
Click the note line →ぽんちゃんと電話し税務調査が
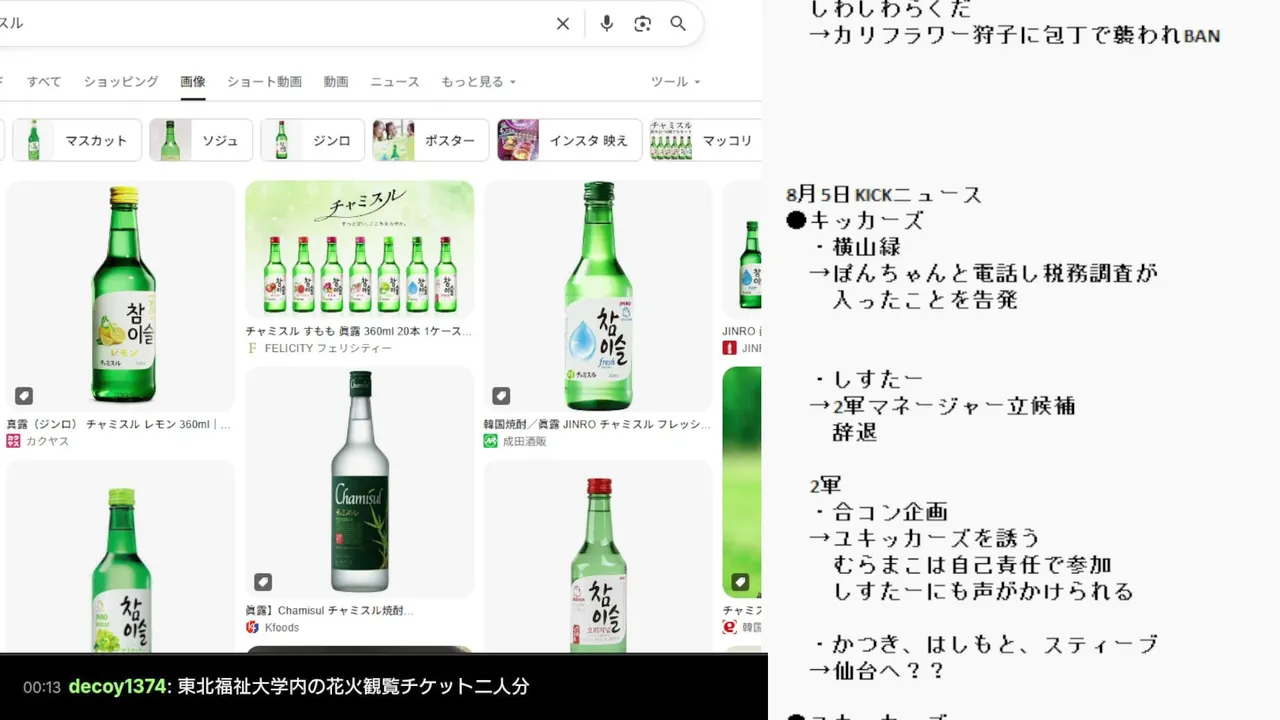pos(983,273)
